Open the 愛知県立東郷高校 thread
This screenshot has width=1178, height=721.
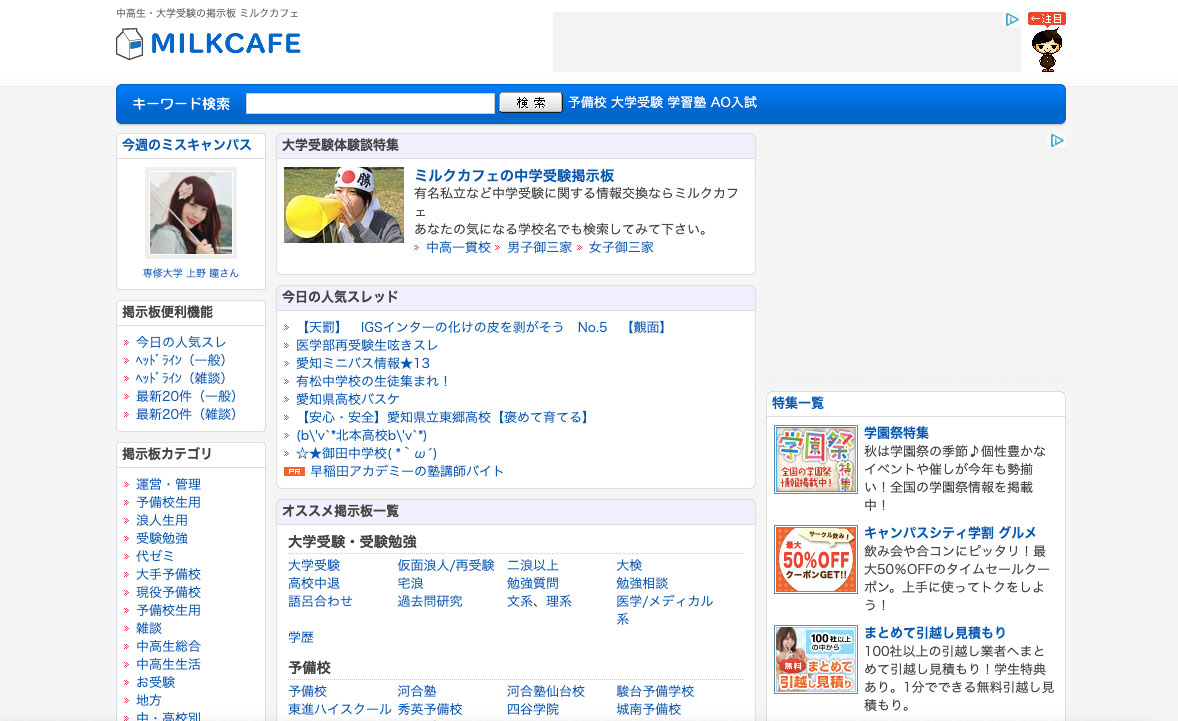click(443, 418)
